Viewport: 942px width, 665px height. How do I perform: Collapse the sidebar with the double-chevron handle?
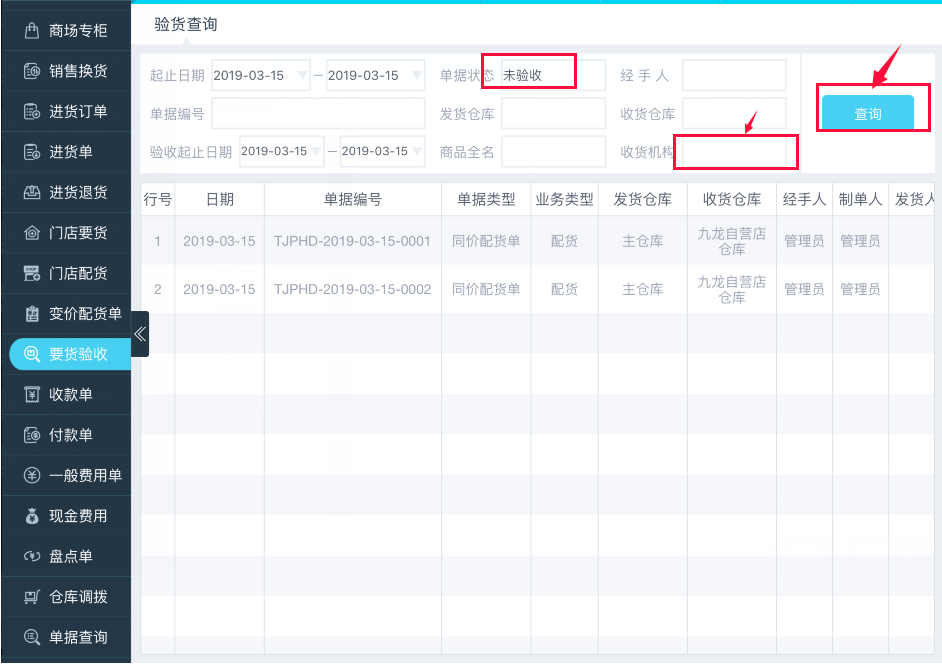[140, 334]
